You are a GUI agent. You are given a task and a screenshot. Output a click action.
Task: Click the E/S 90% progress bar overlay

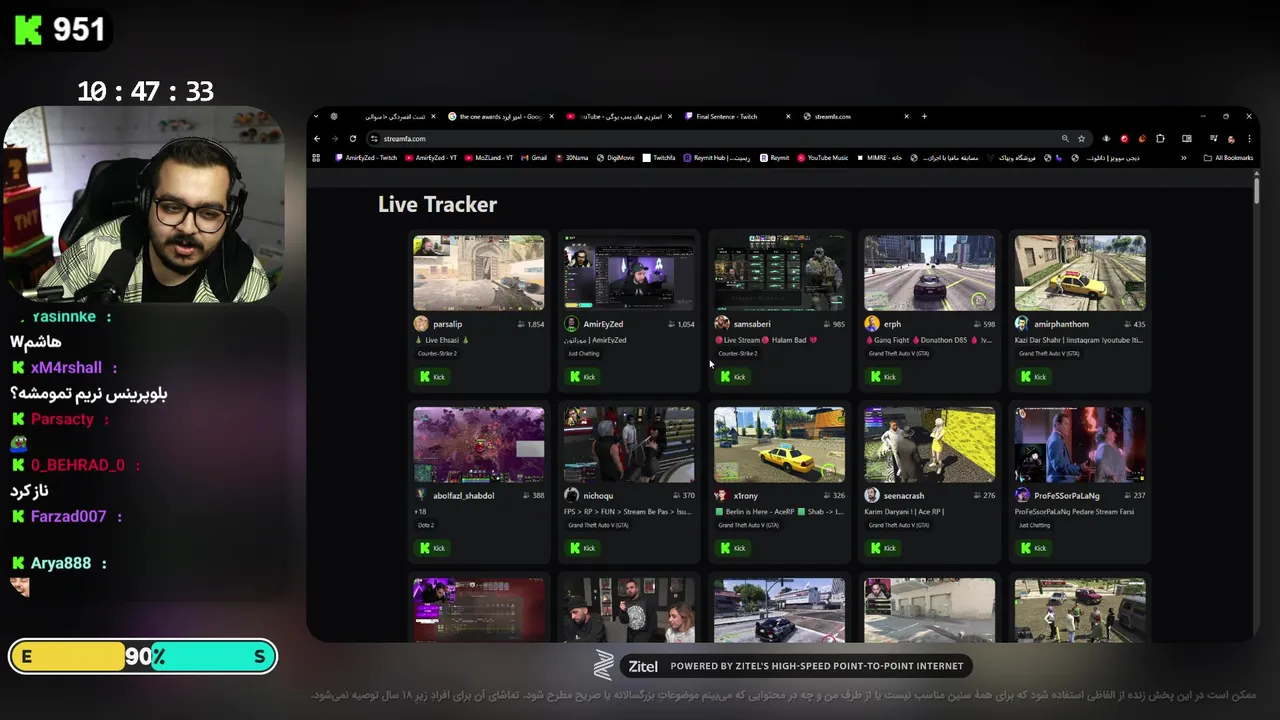click(x=142, y=657)
